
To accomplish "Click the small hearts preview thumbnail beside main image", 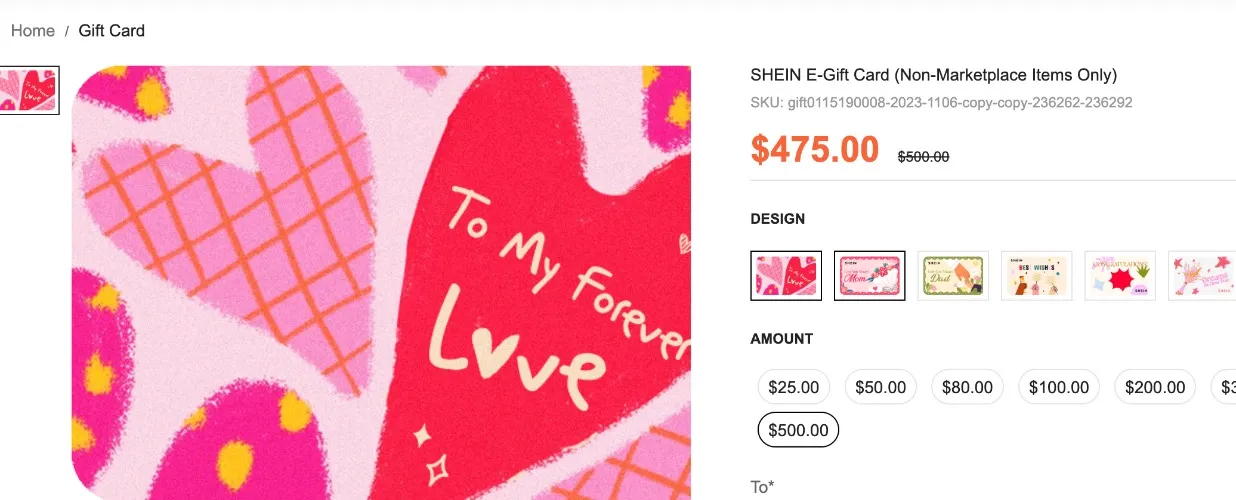I will (29, 90).
